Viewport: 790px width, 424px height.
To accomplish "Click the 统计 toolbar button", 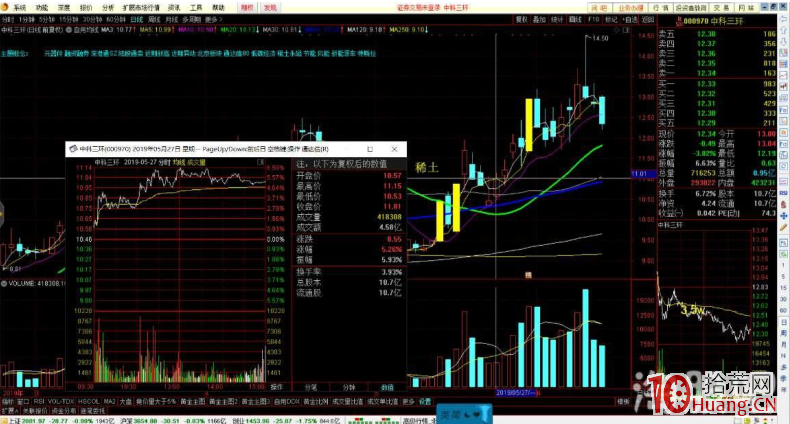I will coord(557,19).
